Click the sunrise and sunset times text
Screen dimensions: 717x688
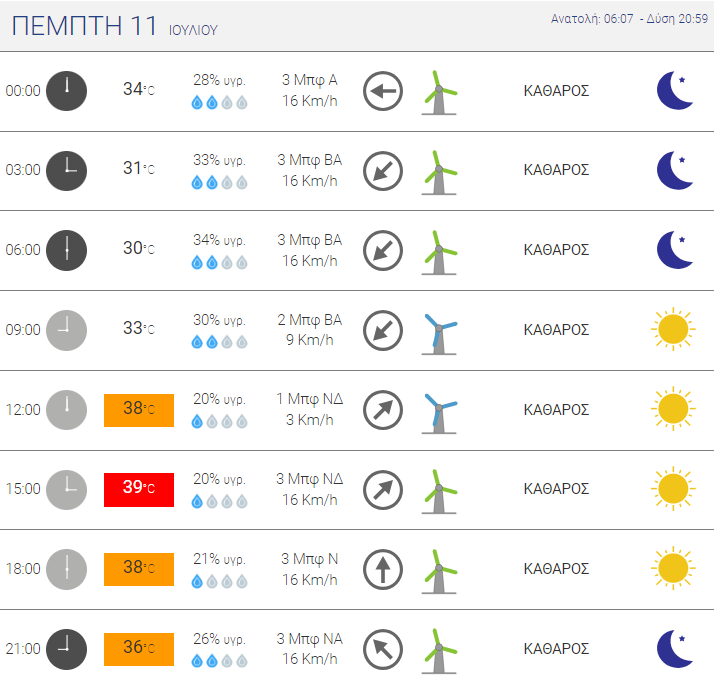point(629,19)
